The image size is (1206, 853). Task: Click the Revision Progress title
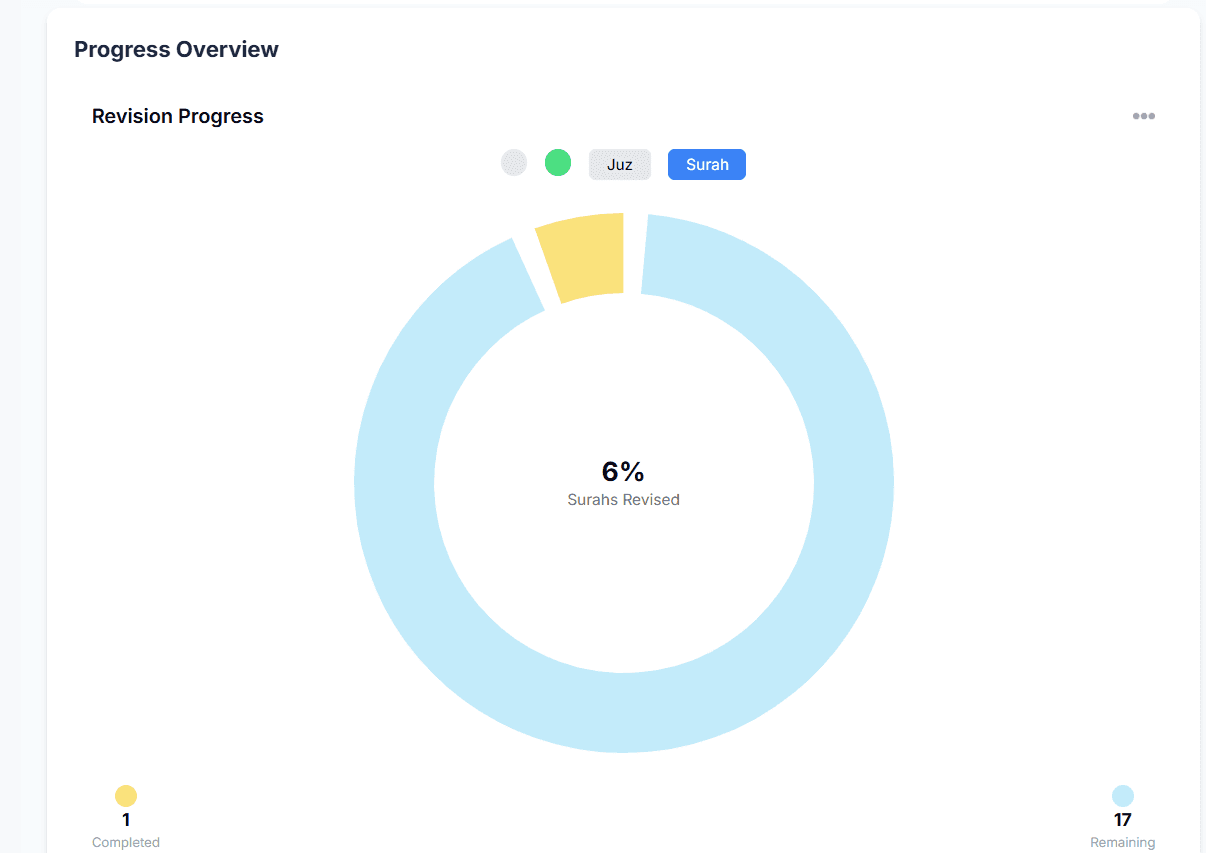click(177, 116)
